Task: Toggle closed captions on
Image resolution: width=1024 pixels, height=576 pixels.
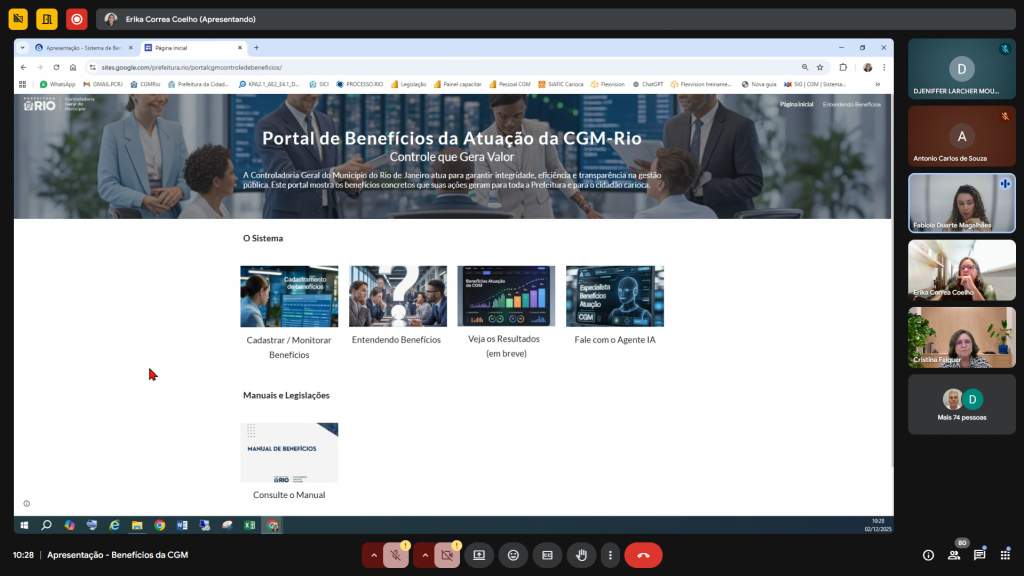Action: point(547,555)
